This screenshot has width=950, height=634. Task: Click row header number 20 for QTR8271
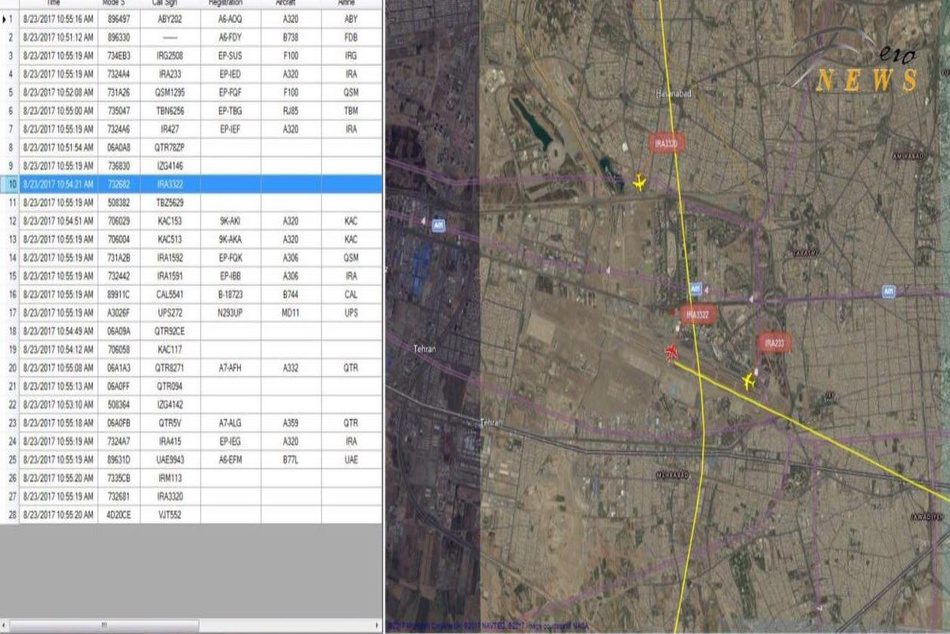[10, 368]
